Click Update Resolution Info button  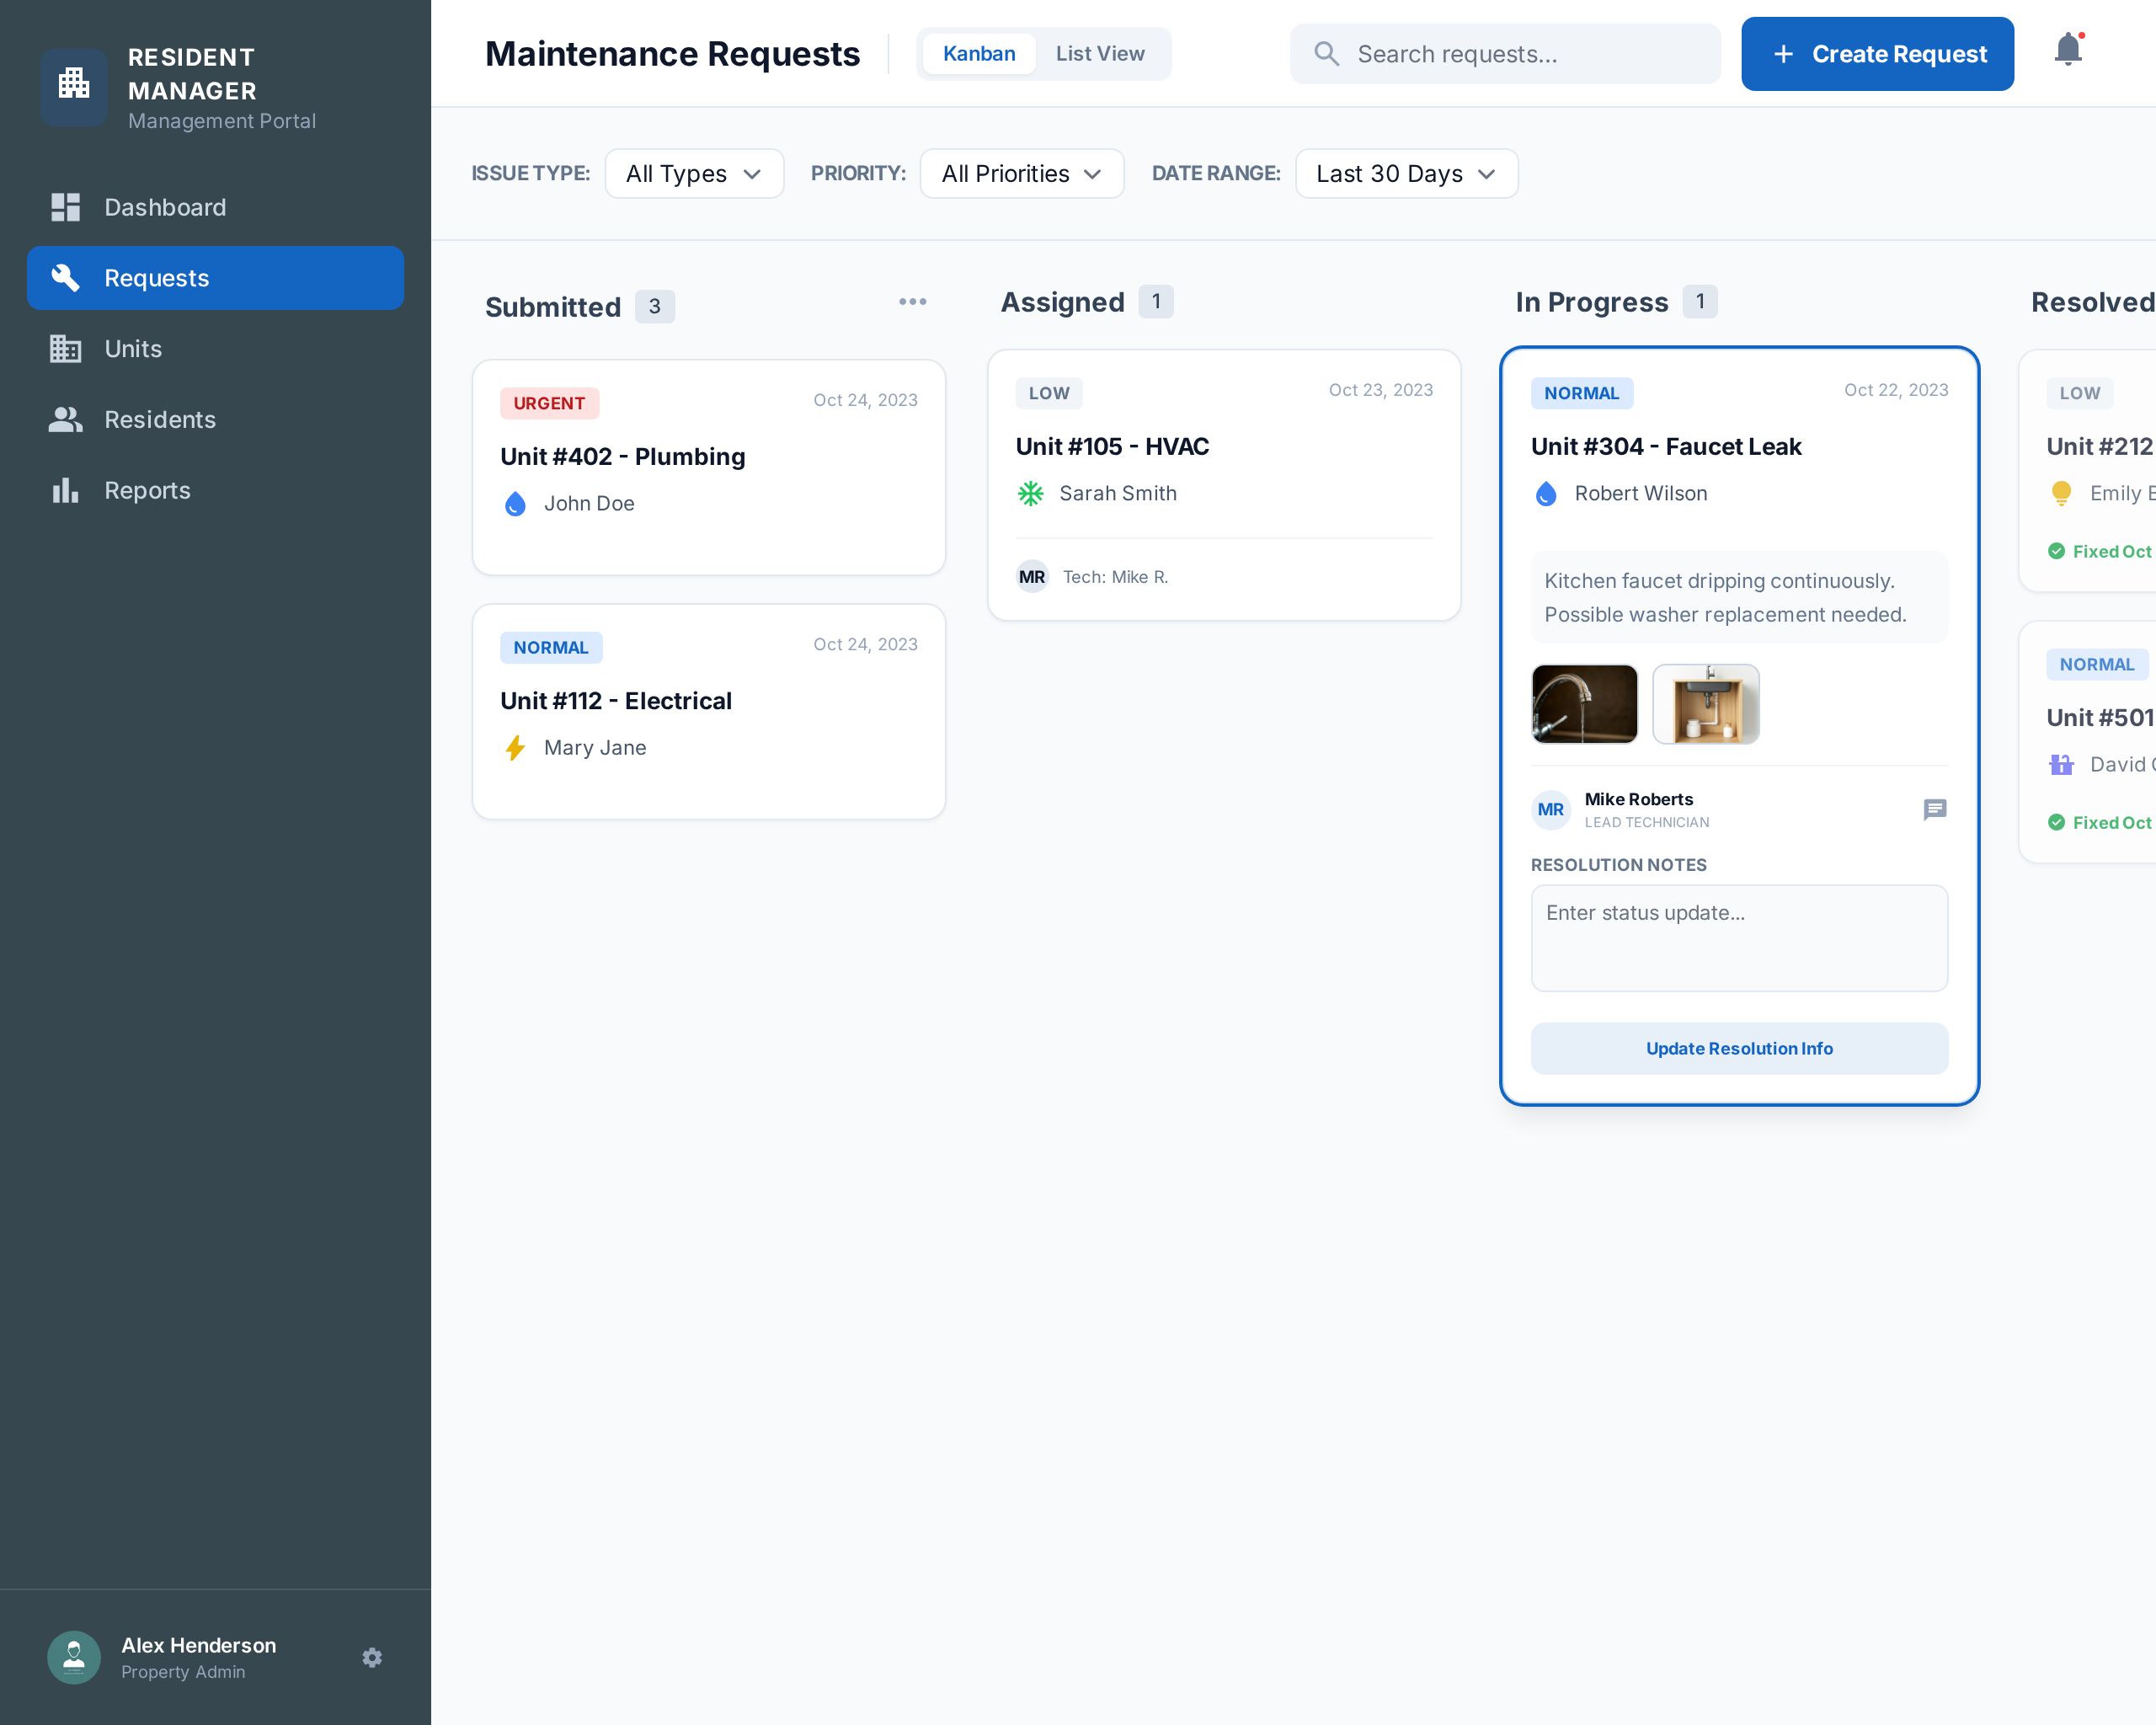[x=1738, y=1048]
